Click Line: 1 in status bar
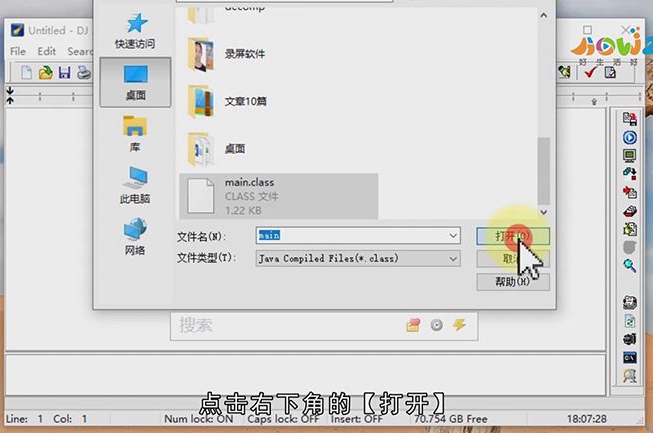653x433 pixels. (24, 418)
